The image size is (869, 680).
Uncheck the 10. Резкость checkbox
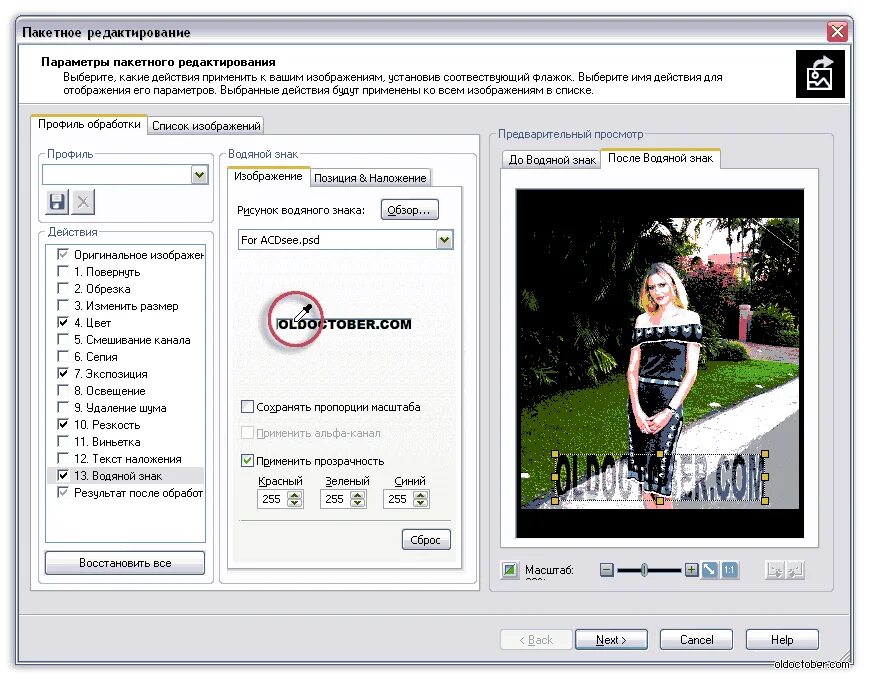(63, 425)
